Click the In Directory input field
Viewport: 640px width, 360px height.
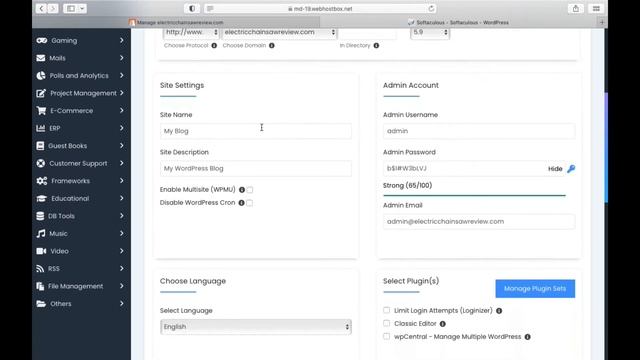pyautogui.click(x=367, y=33)
